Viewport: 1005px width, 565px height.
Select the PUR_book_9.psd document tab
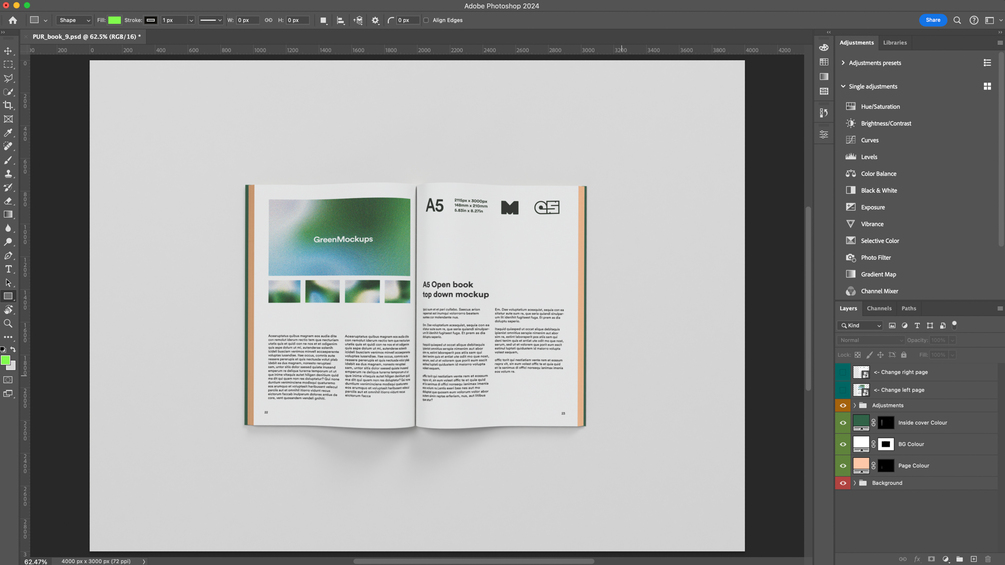click(86, 37)
